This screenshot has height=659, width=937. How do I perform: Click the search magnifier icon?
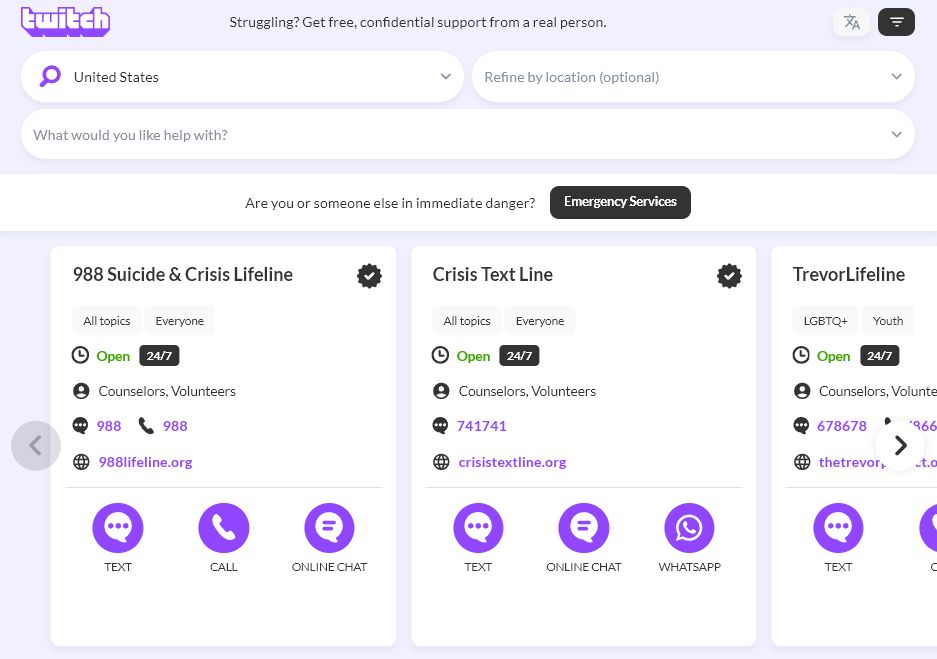50,76
